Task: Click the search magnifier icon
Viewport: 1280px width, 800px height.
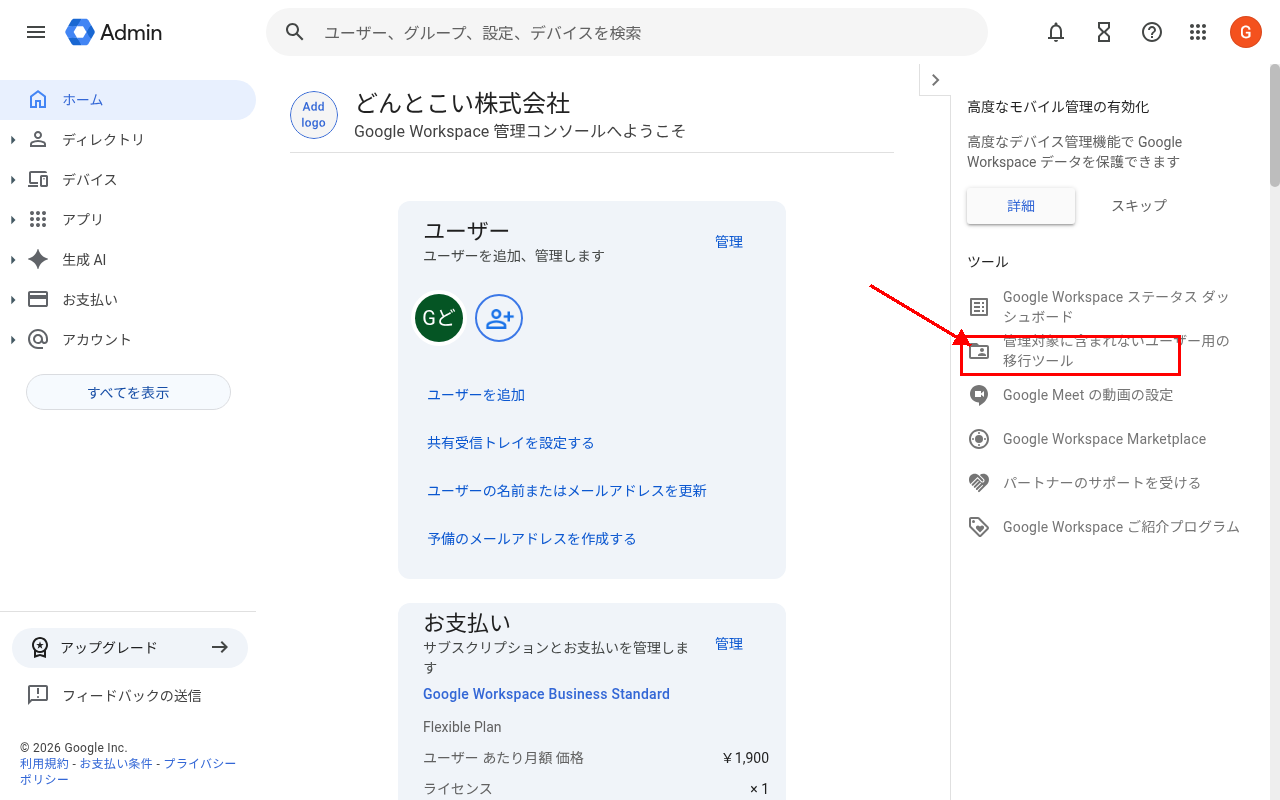Action: coord(294,32)
